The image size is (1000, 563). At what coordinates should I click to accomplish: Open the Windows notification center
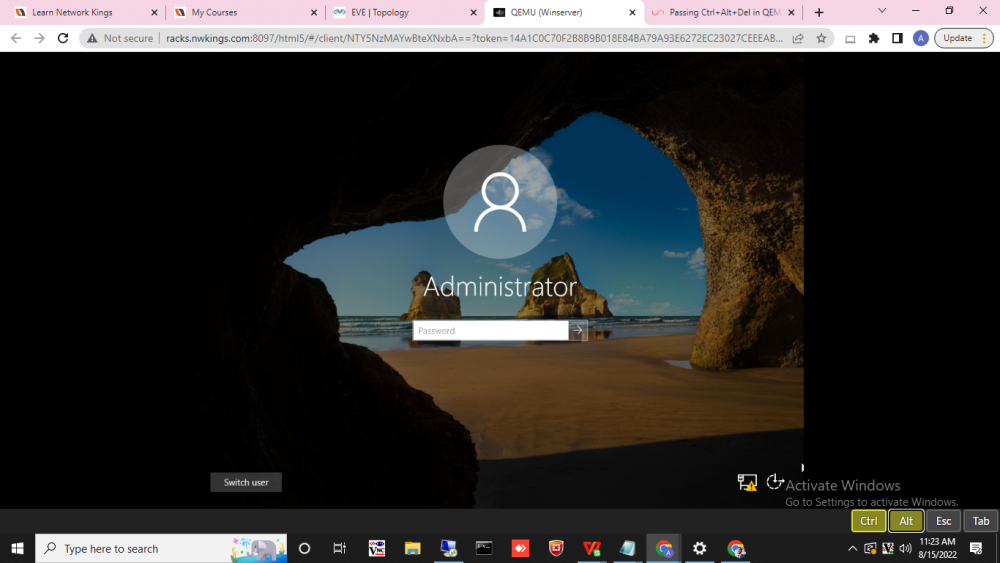[976, 548]
